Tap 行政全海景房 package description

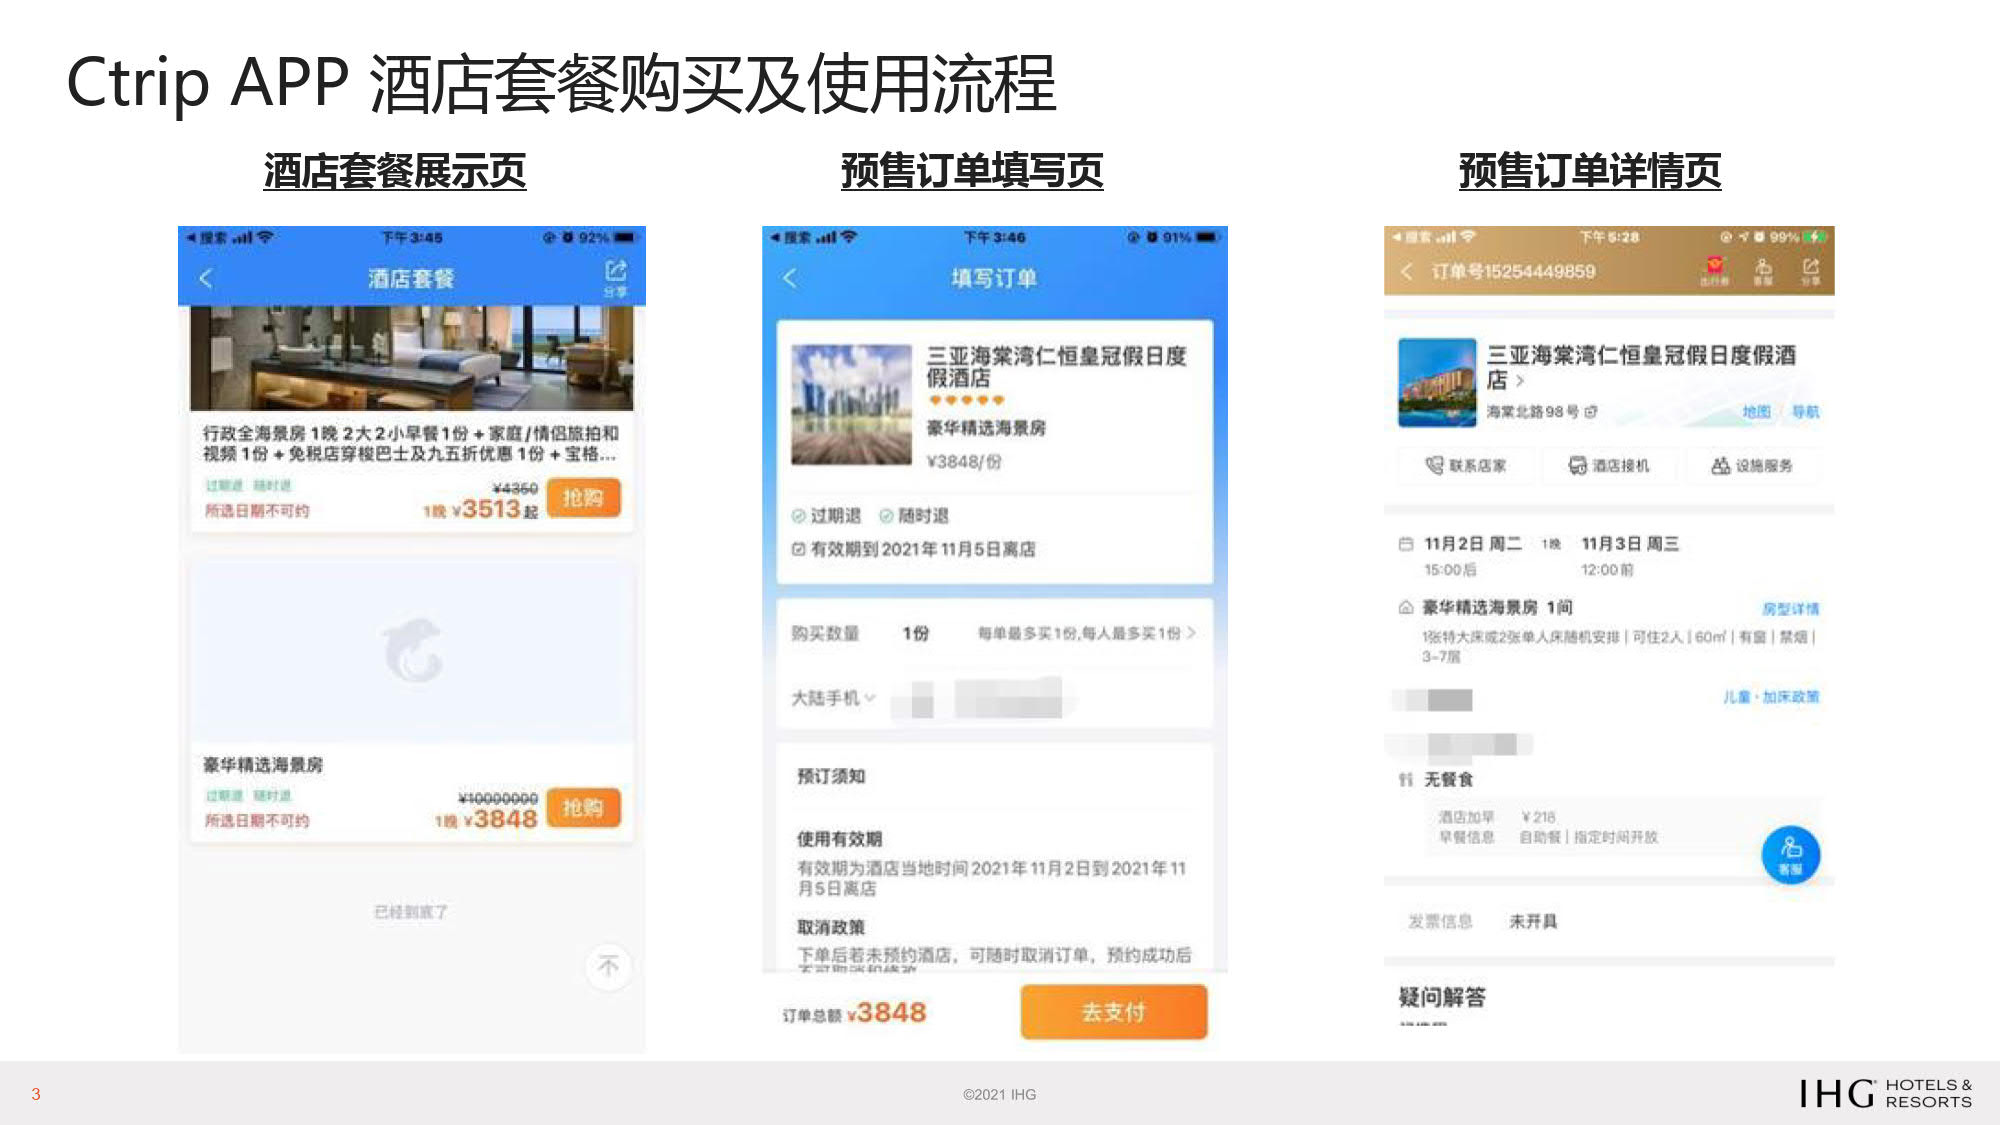(411, 443)
